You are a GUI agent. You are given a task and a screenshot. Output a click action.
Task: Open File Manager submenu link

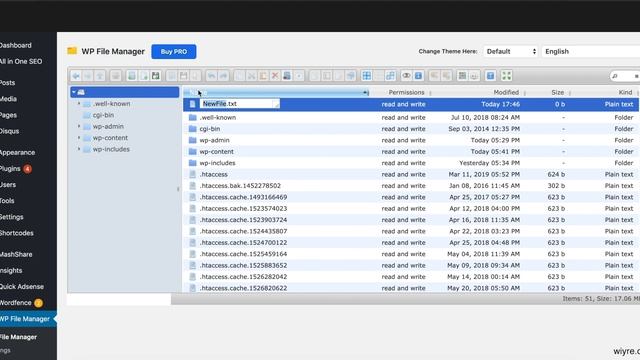click(18, 337)
